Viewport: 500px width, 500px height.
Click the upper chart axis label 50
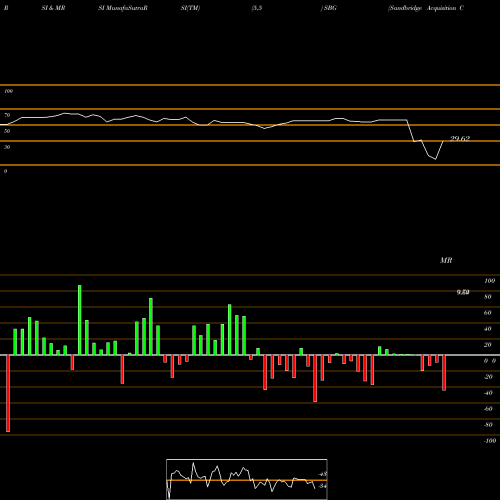7,131
